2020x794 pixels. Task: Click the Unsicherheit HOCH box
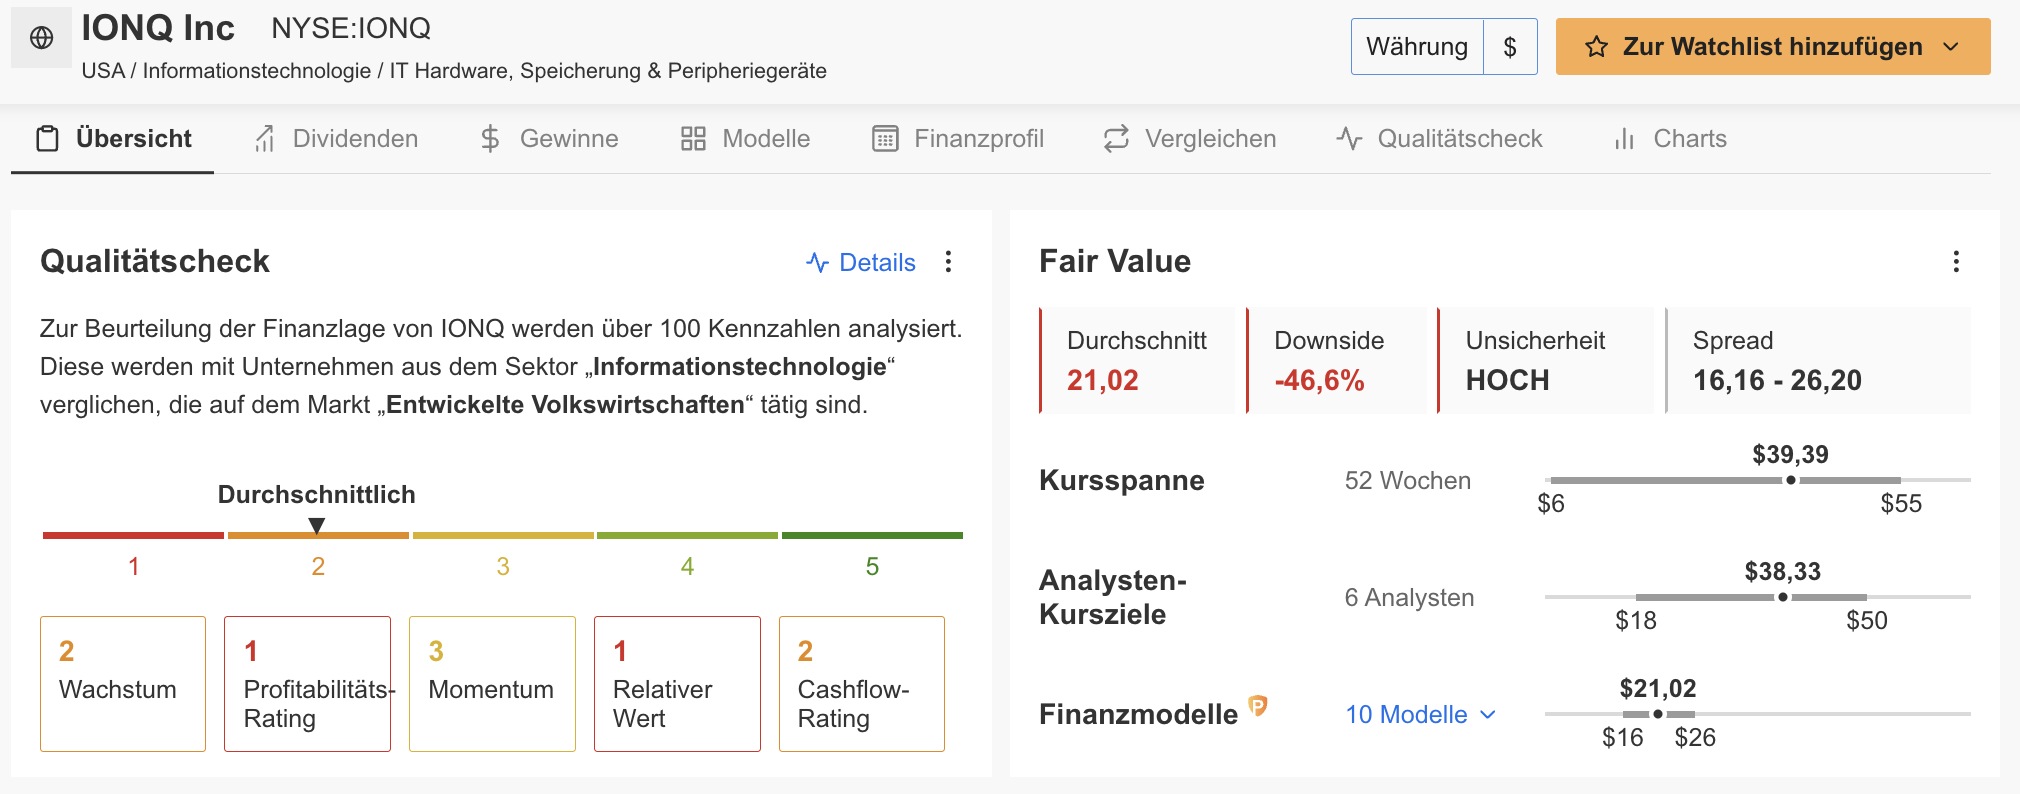[x=1546, y=360]
